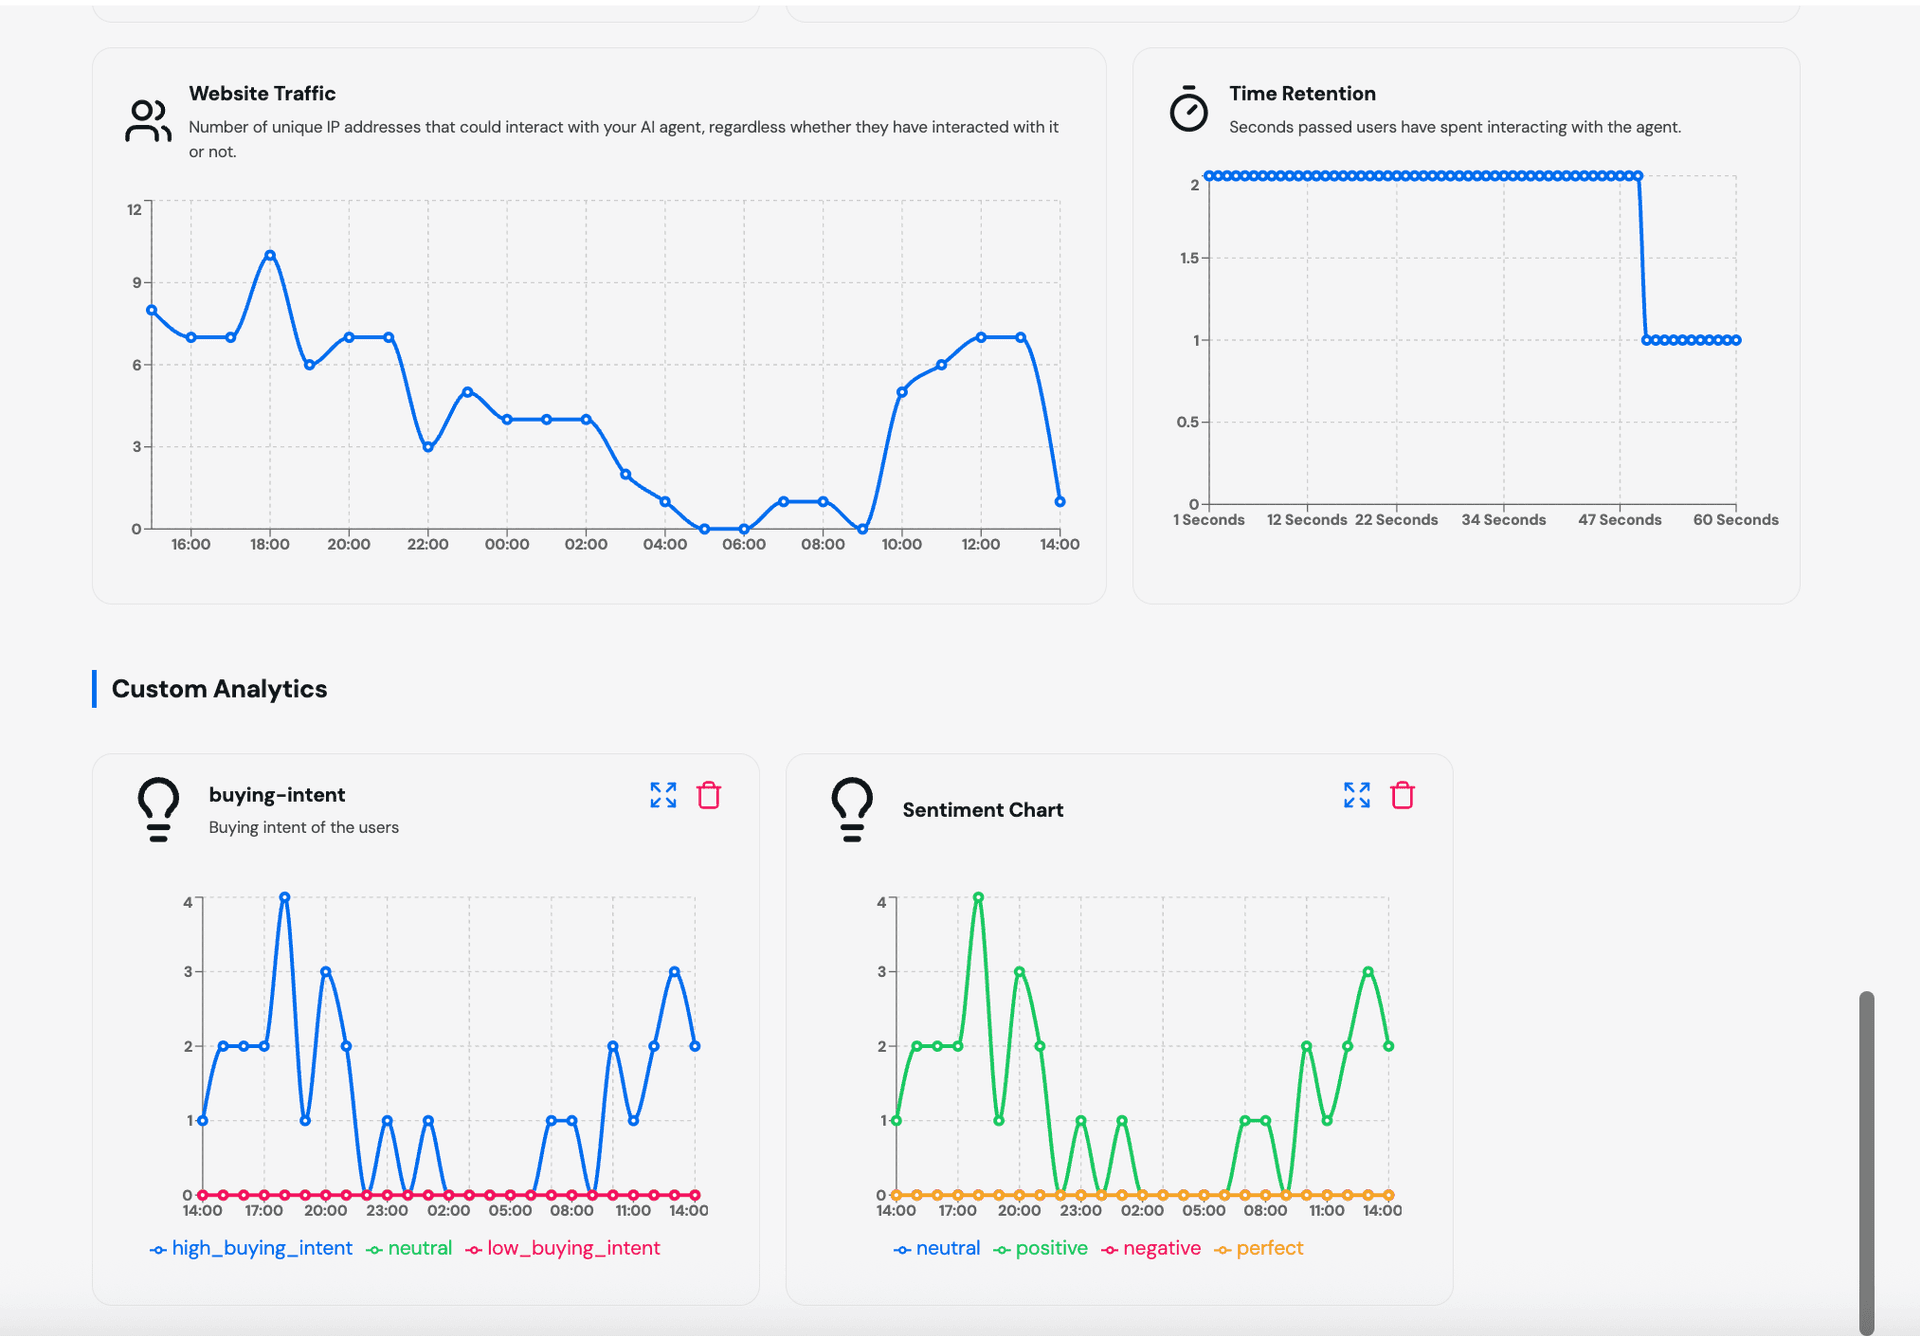Toggle the high_buying_intent series visibility

point(262,1248)
